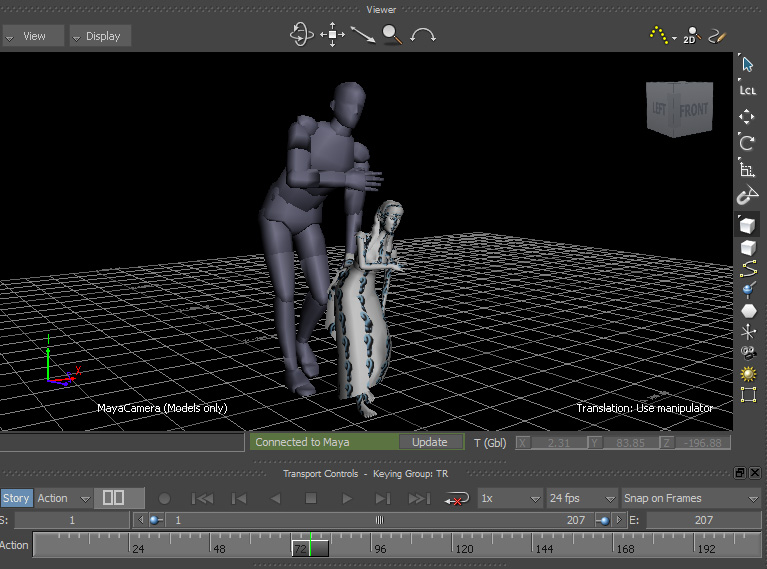Play the animation forward
767x569 pixels.
[347, 499]
